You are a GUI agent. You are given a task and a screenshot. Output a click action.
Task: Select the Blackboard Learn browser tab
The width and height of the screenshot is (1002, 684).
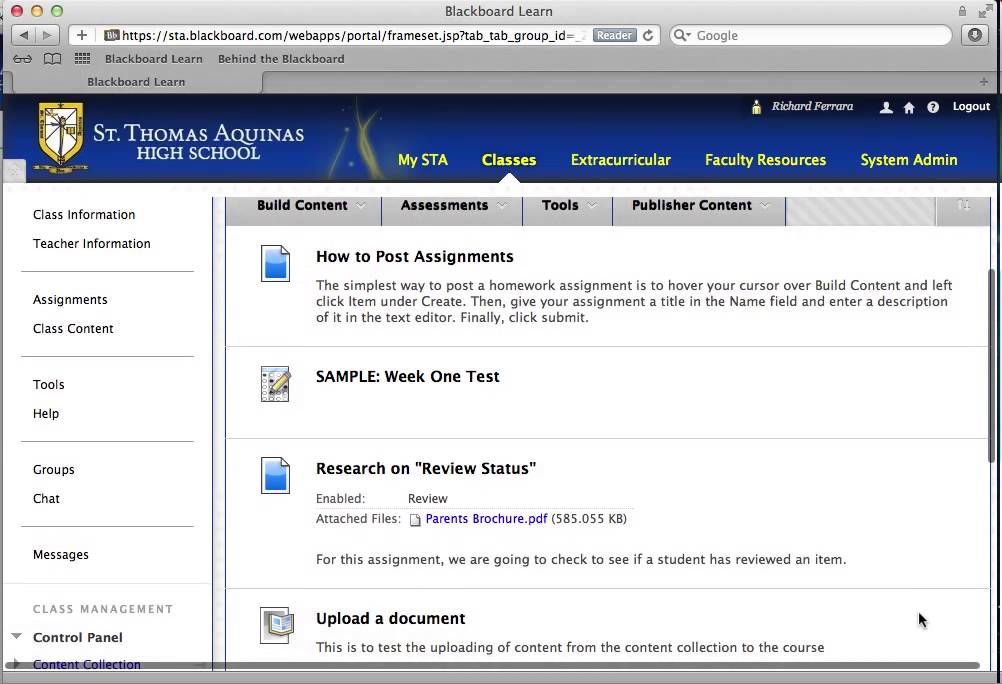(136, 82)
